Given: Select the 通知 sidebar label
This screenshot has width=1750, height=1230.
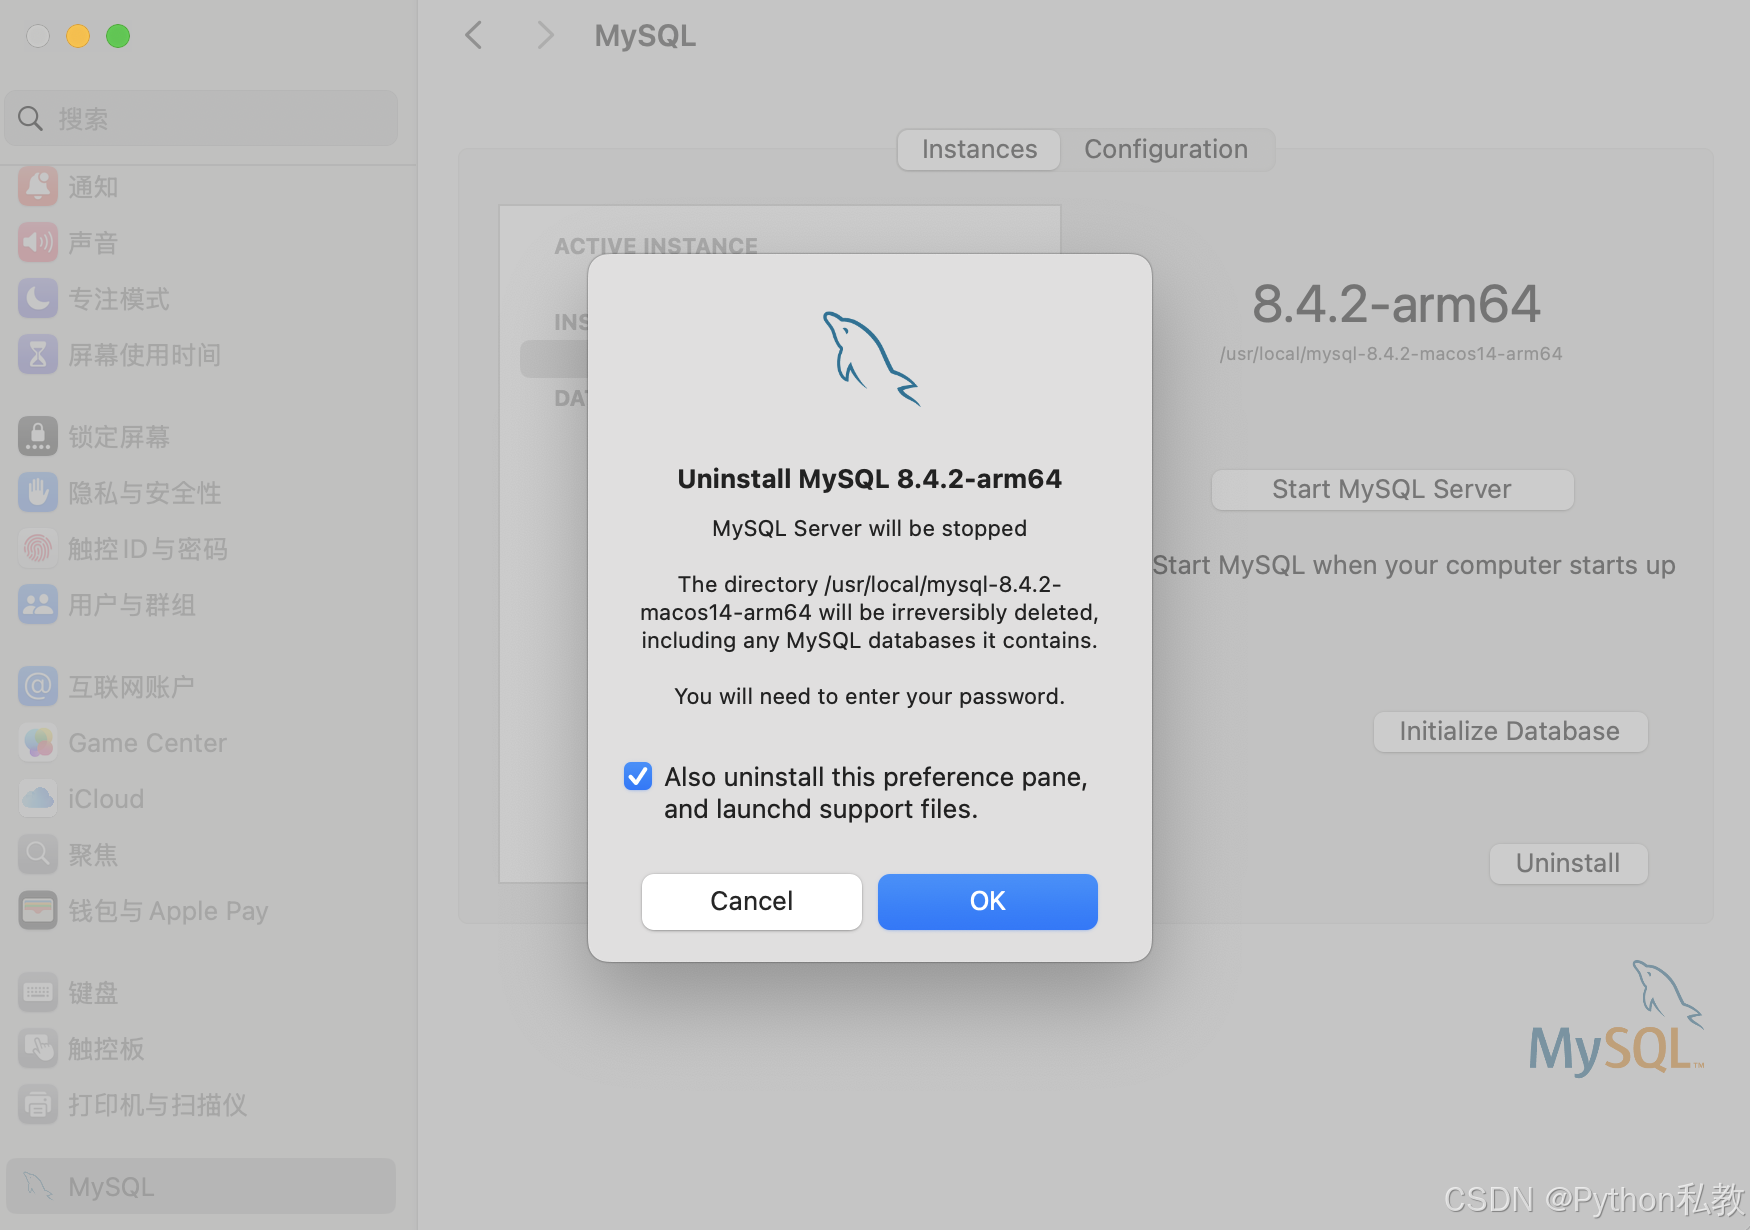Looking at the screenshot, I should 93,187.
